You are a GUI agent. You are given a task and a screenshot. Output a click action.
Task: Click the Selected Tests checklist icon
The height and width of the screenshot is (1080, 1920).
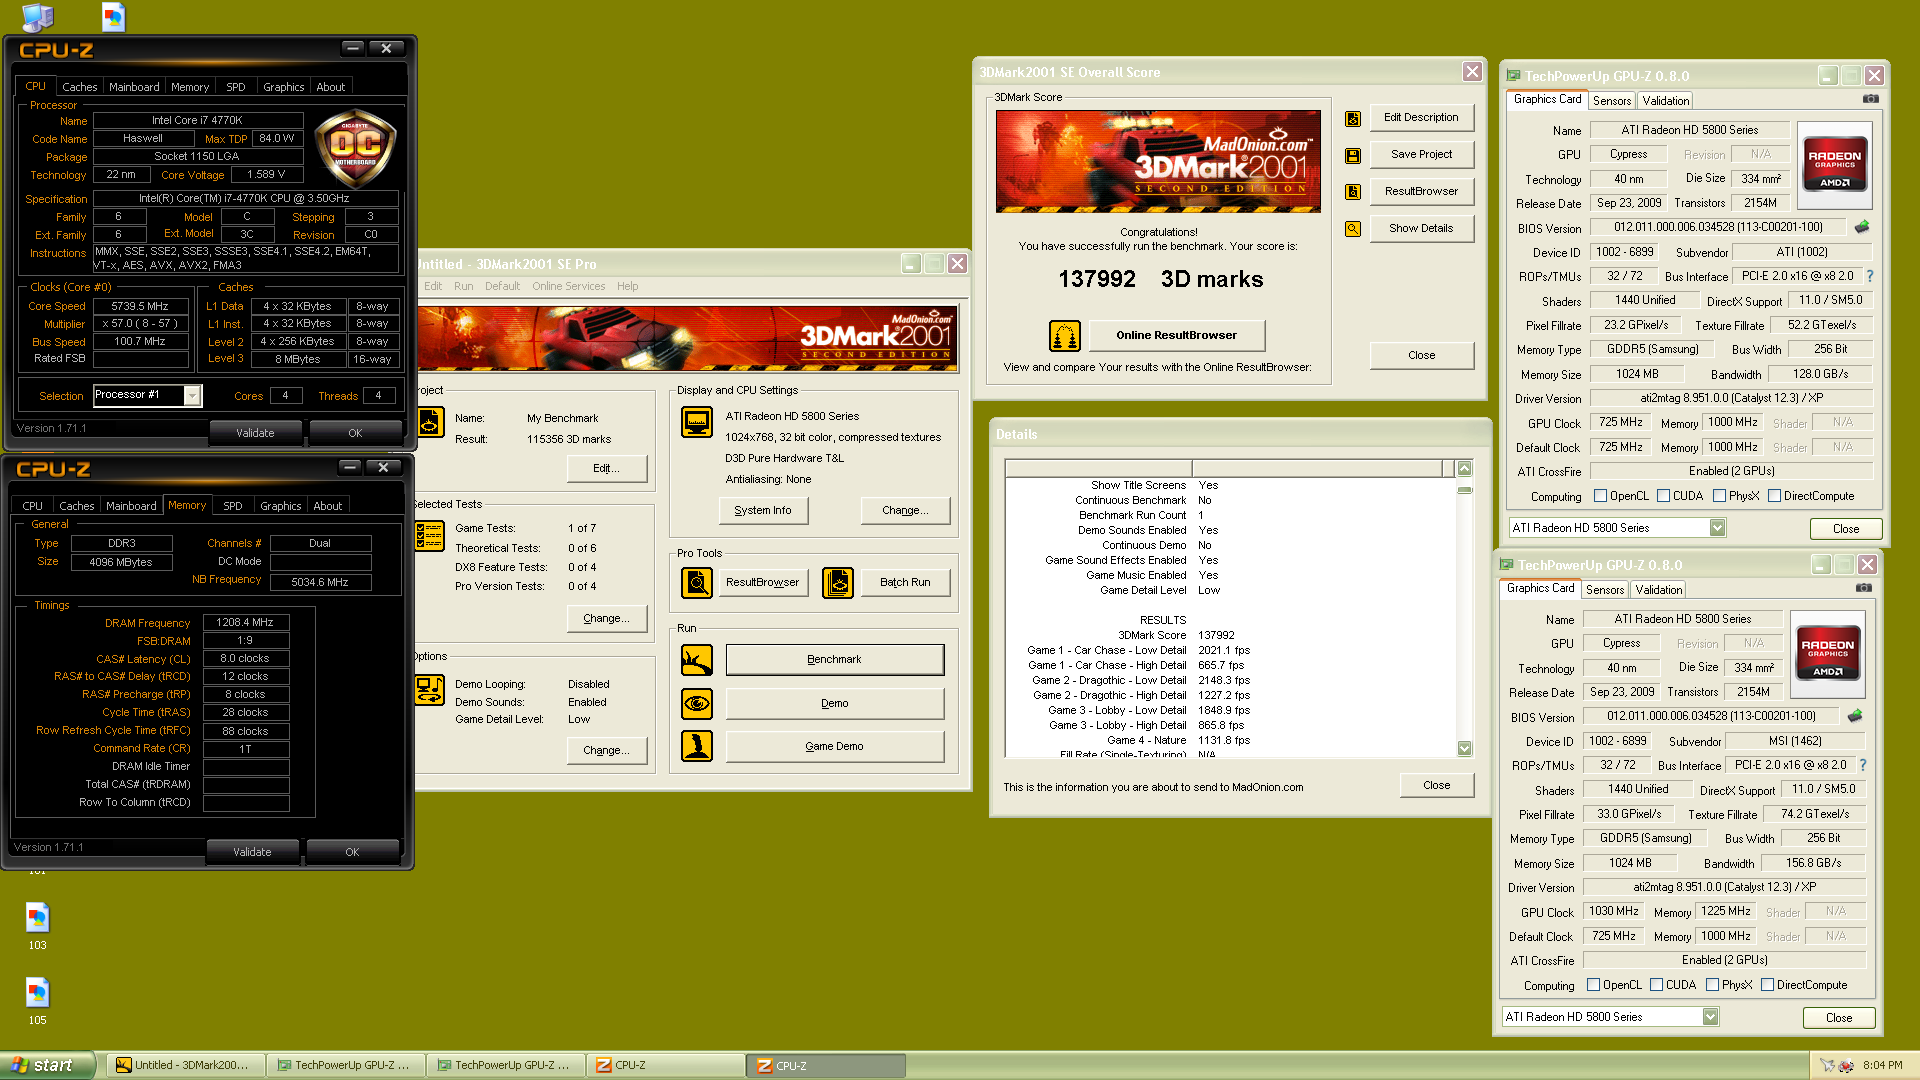click(430, 536)
